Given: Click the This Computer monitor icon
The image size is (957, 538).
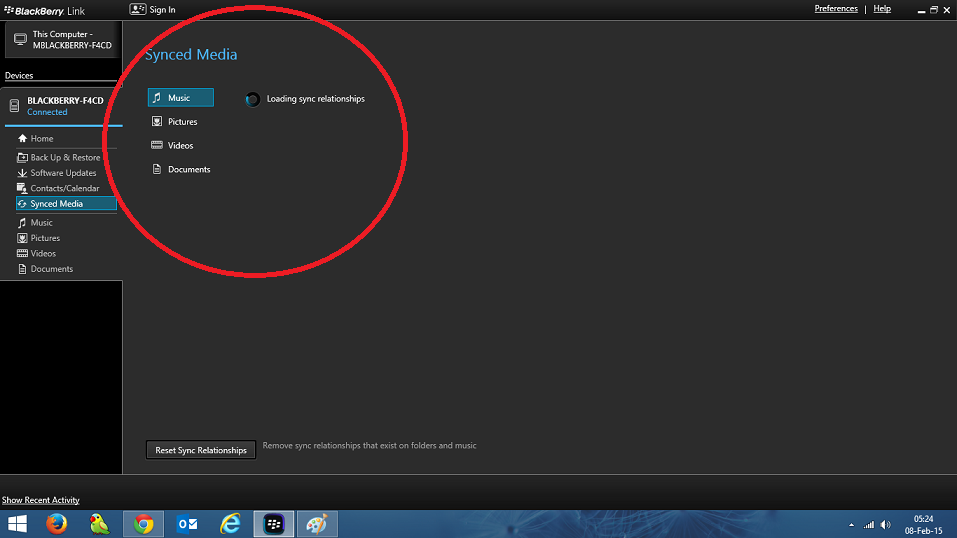Looking at the screenshot, I should coord(20,40).
